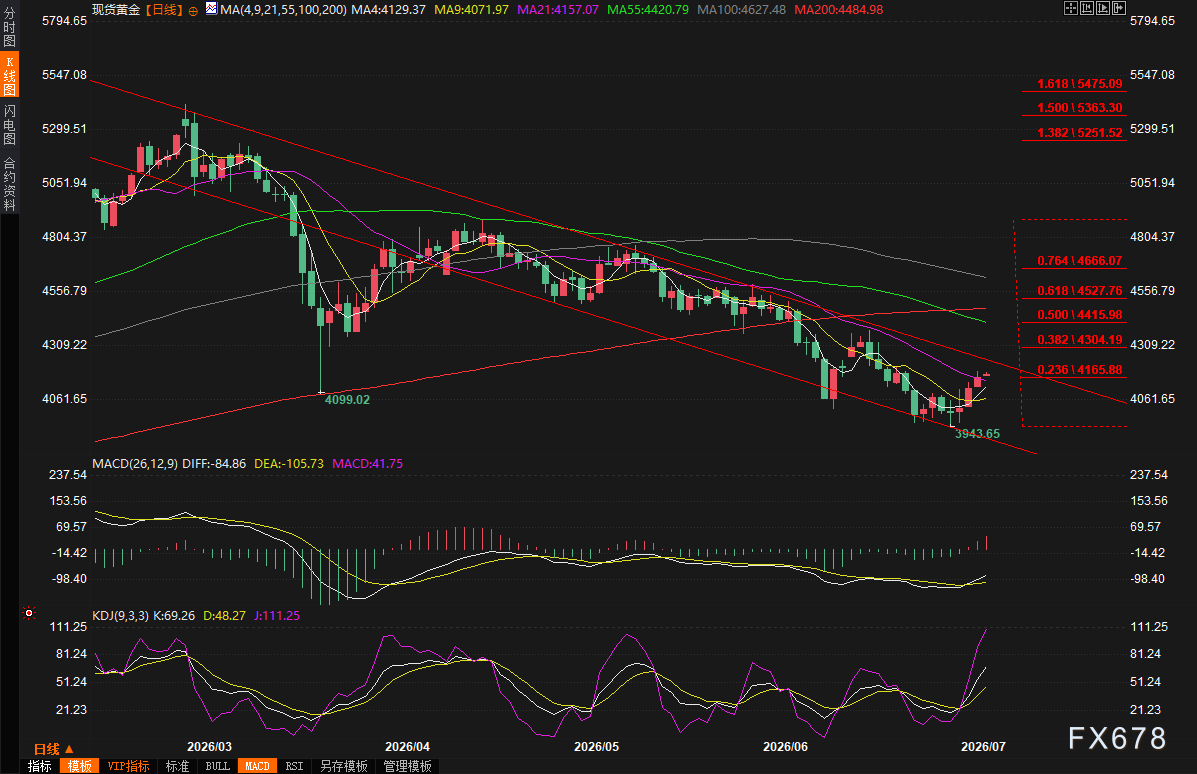Screen dimensions: 1197x774
Task: Click the MA4:4129.37 value
Action: click(389, 10)
